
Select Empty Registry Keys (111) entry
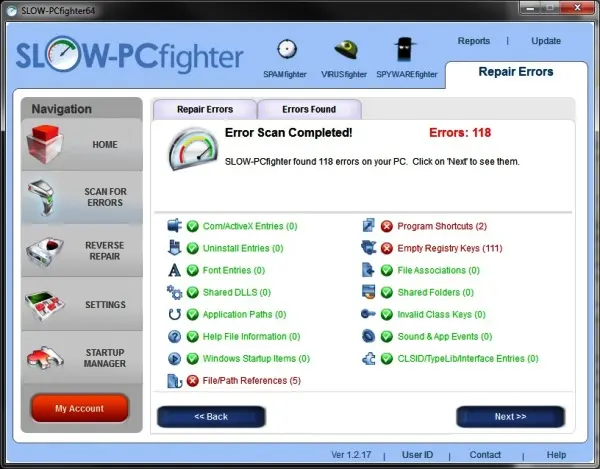point(448,248)
